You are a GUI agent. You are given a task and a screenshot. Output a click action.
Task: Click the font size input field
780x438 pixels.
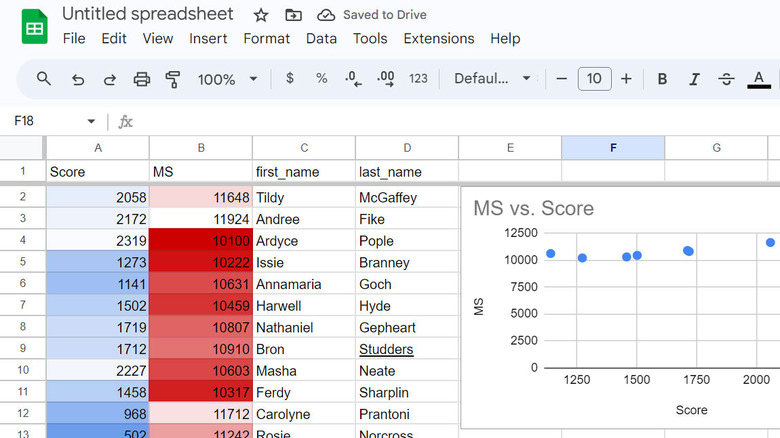click(594, 79)
